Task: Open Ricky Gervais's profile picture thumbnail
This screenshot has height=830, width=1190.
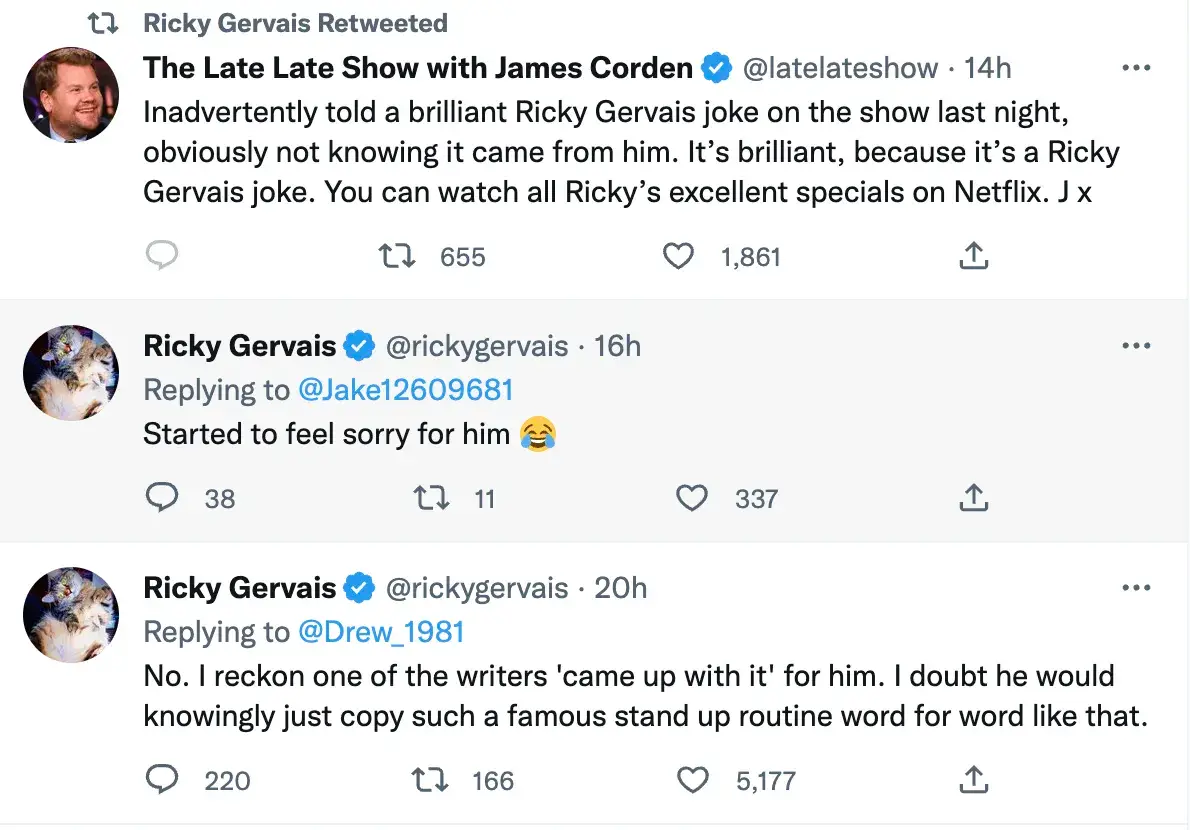Action: click(x=70, y=372)
